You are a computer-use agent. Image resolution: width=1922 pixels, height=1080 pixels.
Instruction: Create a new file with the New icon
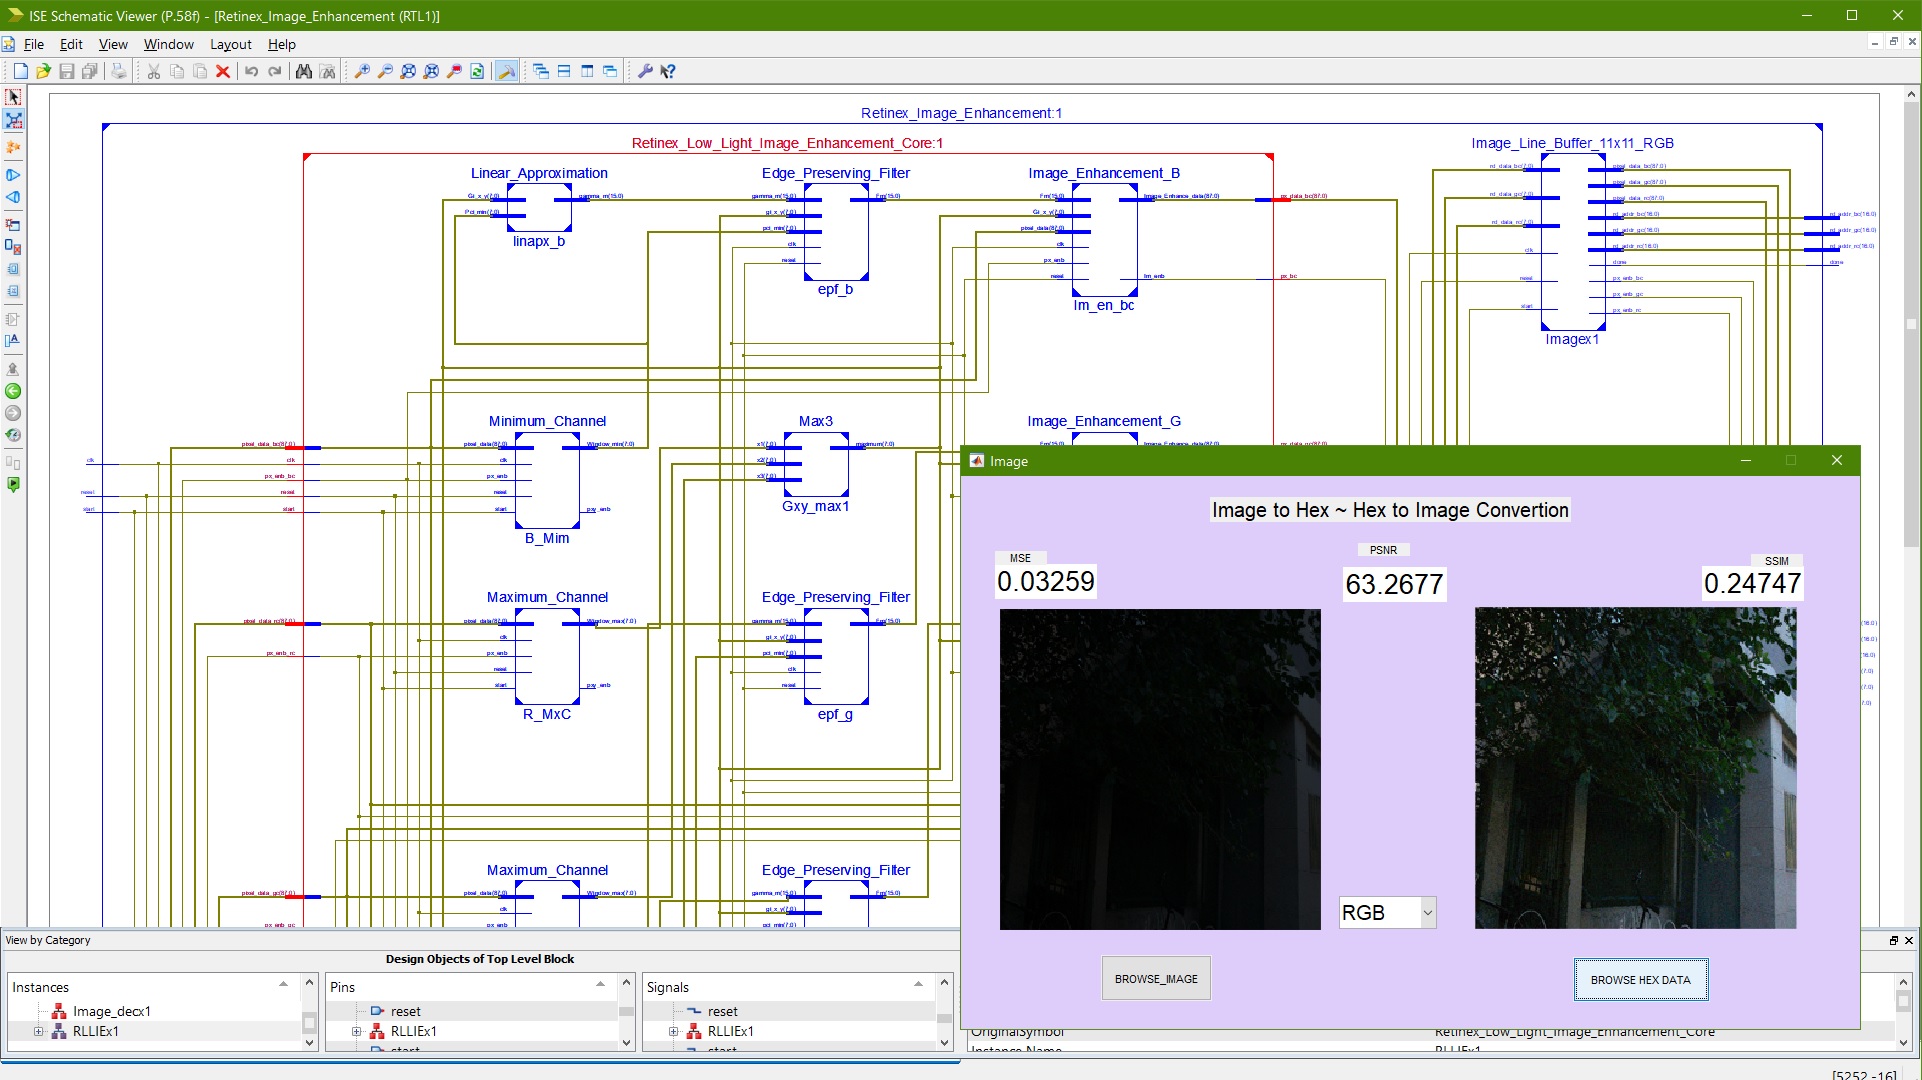click(x=20, y=71)
